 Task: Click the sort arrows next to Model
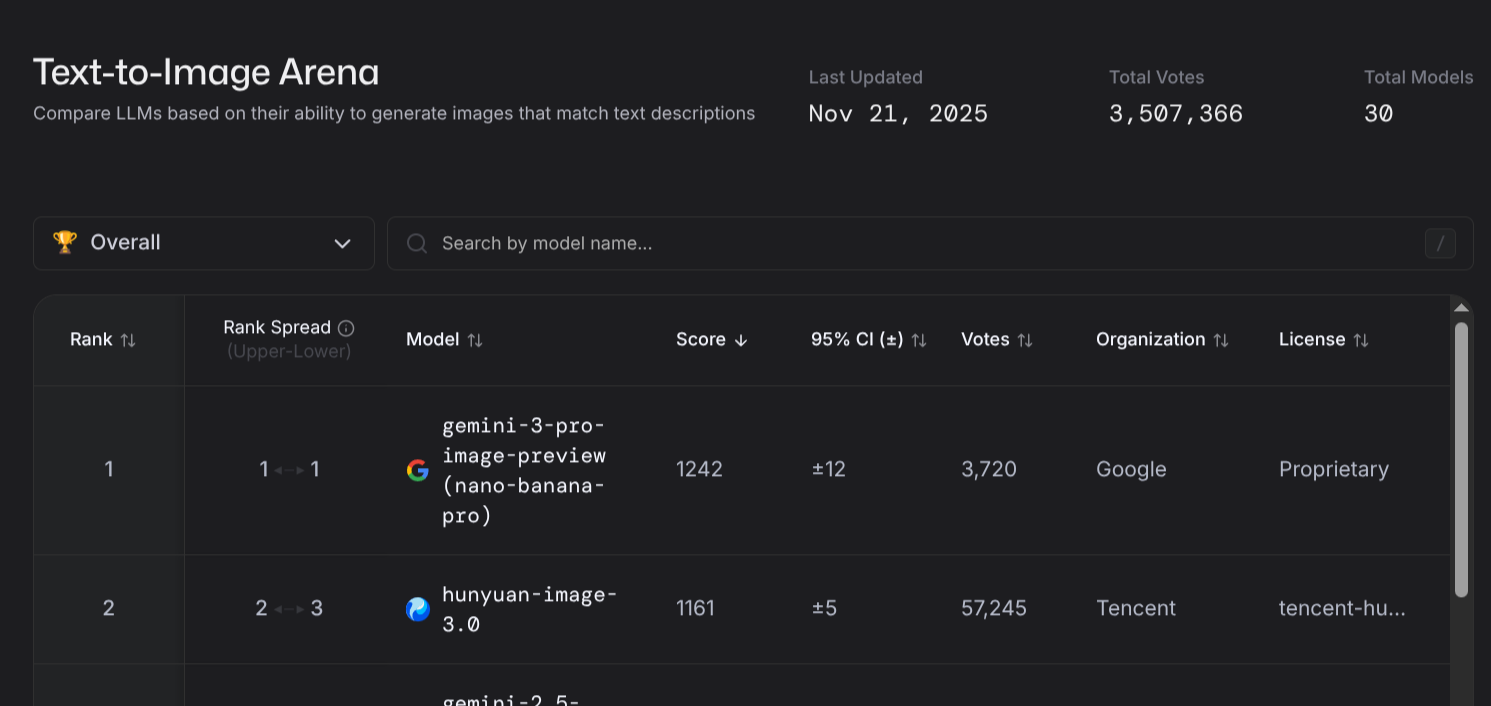[475, 340]
